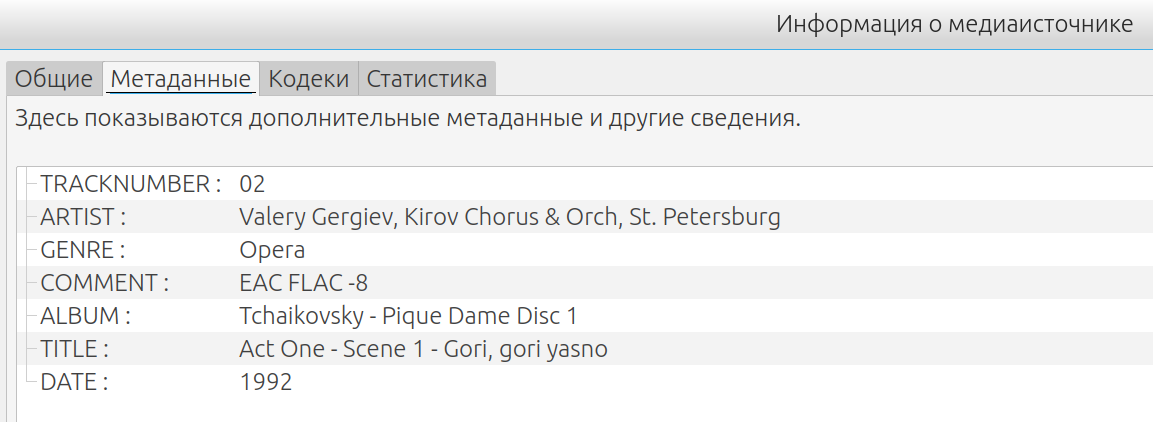Select the ARTIST row label
This screenshot has width=1153, height=422.
pyautogui.click(x=84, y=217)
